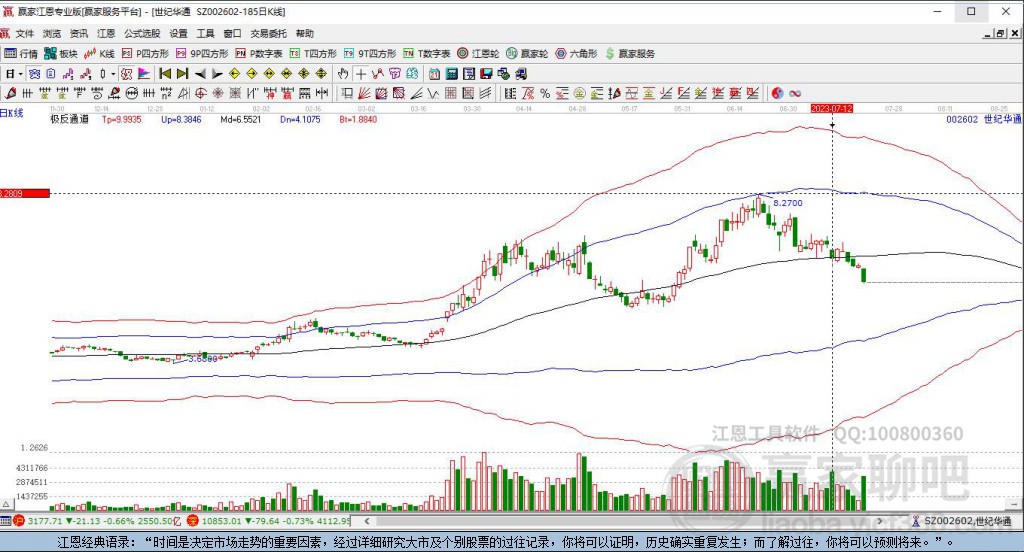Open the 板块 sector view

pyautogui.click(x=61, y=54)
